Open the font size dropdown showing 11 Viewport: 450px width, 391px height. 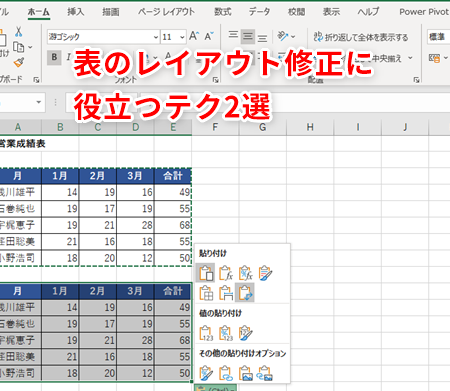coord(182,37)
